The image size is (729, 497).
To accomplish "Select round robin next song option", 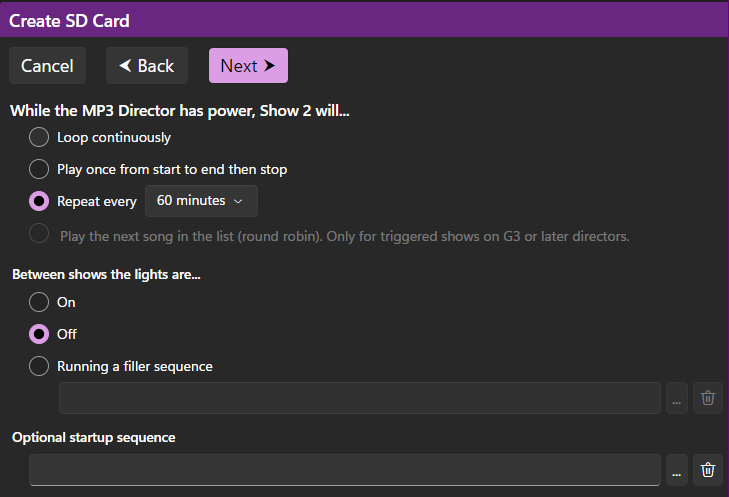I will pyautogui.click(x=39, y=235).
